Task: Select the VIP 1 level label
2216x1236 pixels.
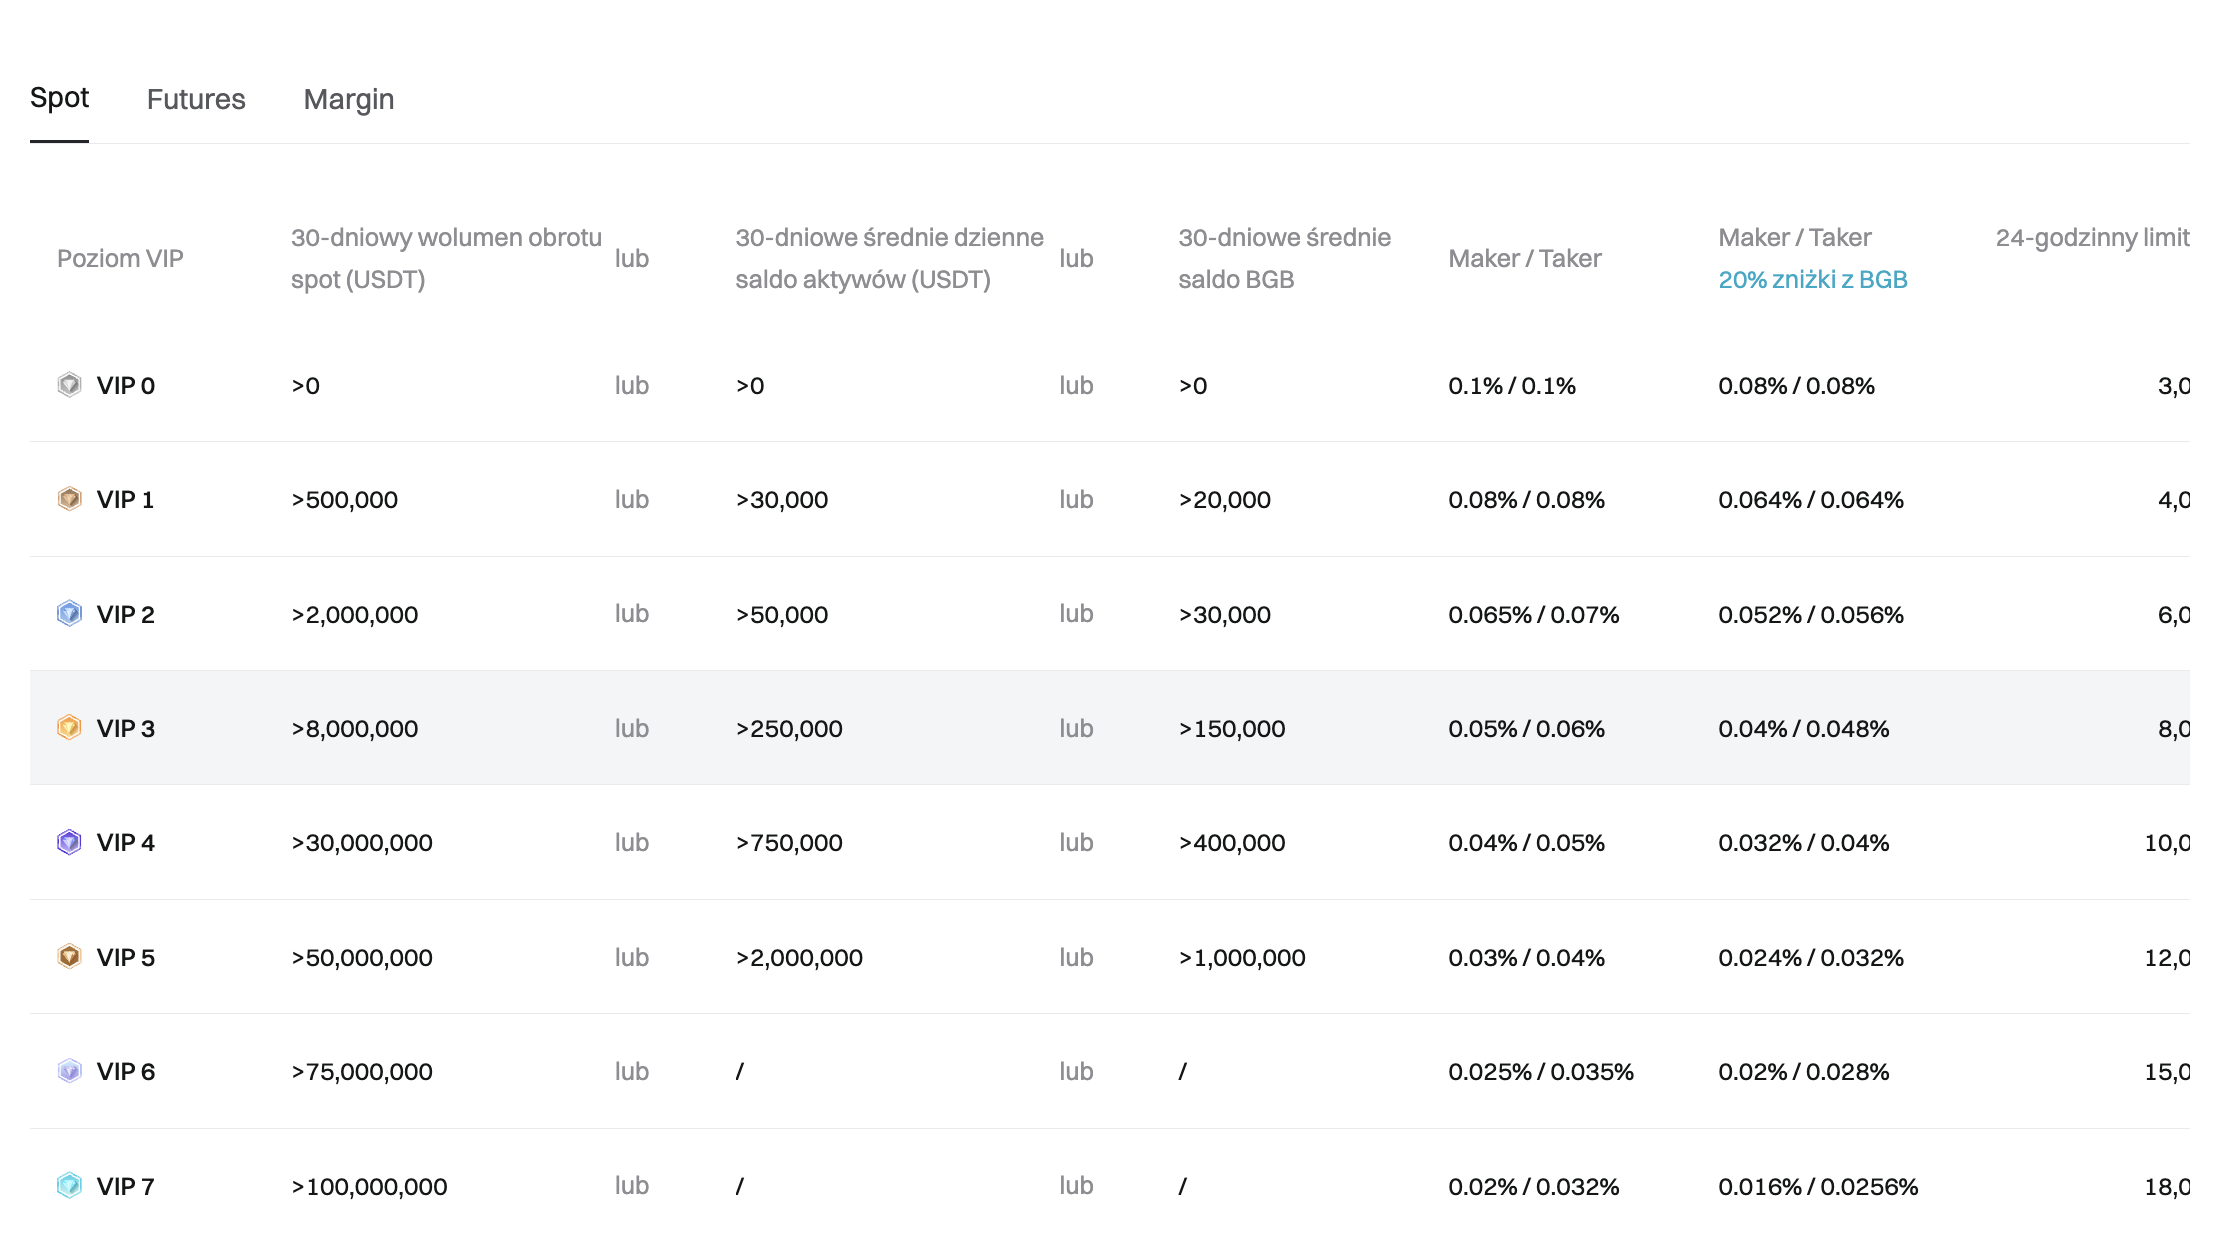Action: coord(126,500)
